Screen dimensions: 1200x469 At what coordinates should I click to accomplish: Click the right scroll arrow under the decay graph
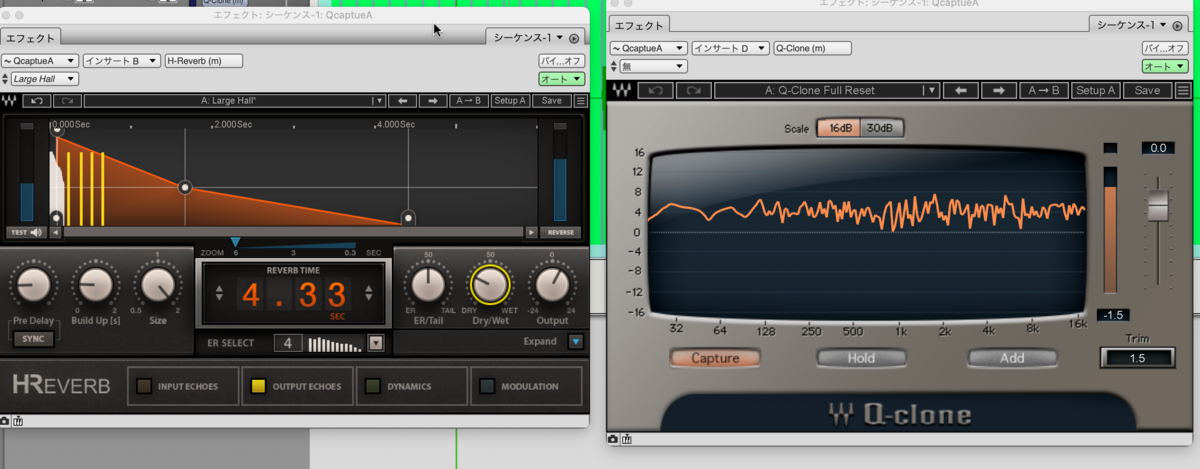click(532, 232)
